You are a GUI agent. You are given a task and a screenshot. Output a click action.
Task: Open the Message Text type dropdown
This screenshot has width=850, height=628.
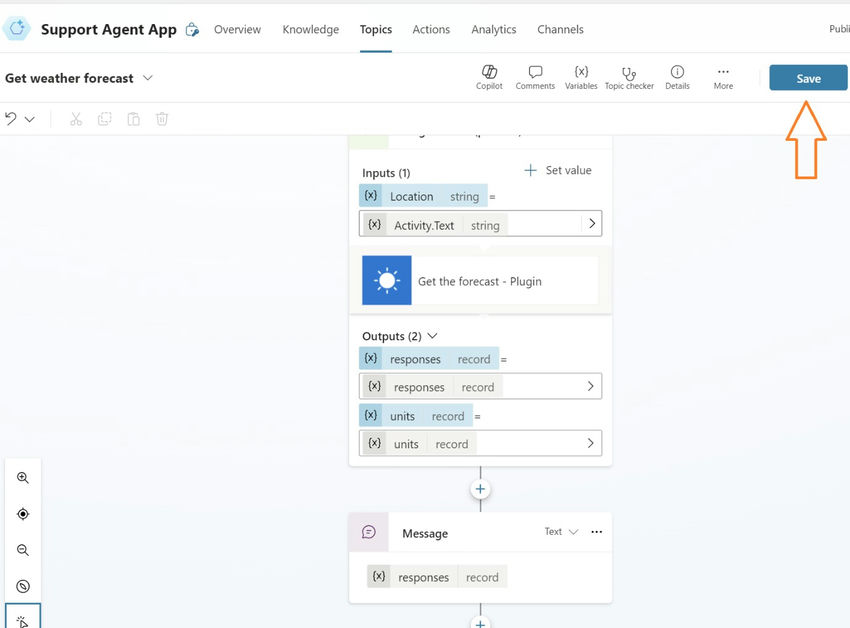click(562, 531)
